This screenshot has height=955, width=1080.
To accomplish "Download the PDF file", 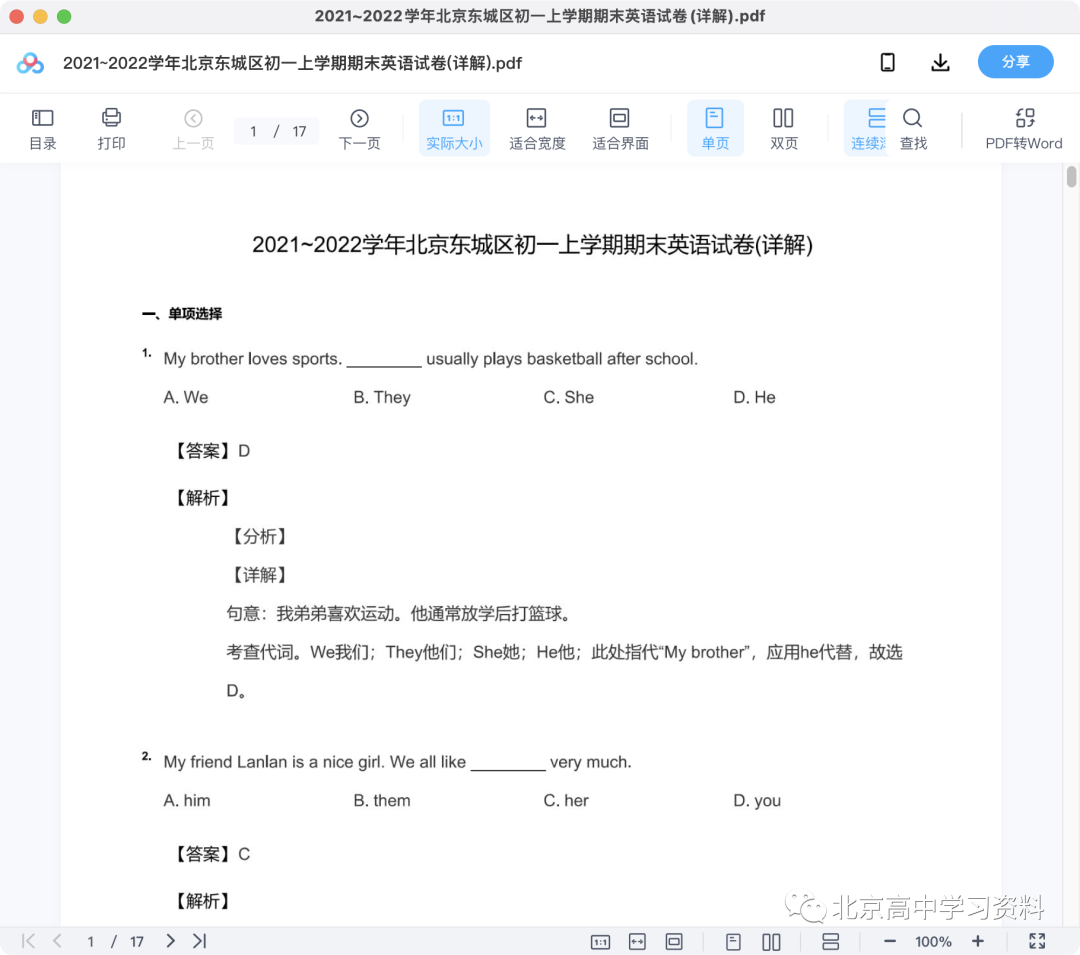I will (x=940, y=63).
